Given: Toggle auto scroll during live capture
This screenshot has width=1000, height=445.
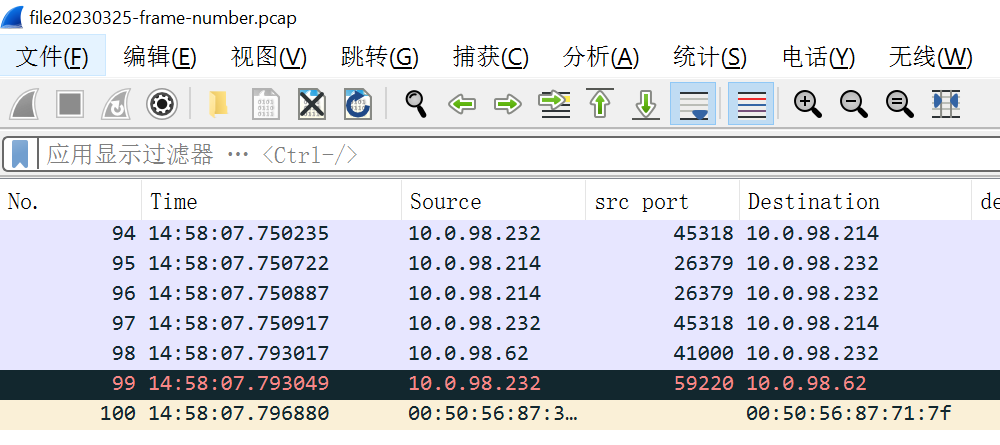Looking at the screenshot, I should click(x=693, y=103).
